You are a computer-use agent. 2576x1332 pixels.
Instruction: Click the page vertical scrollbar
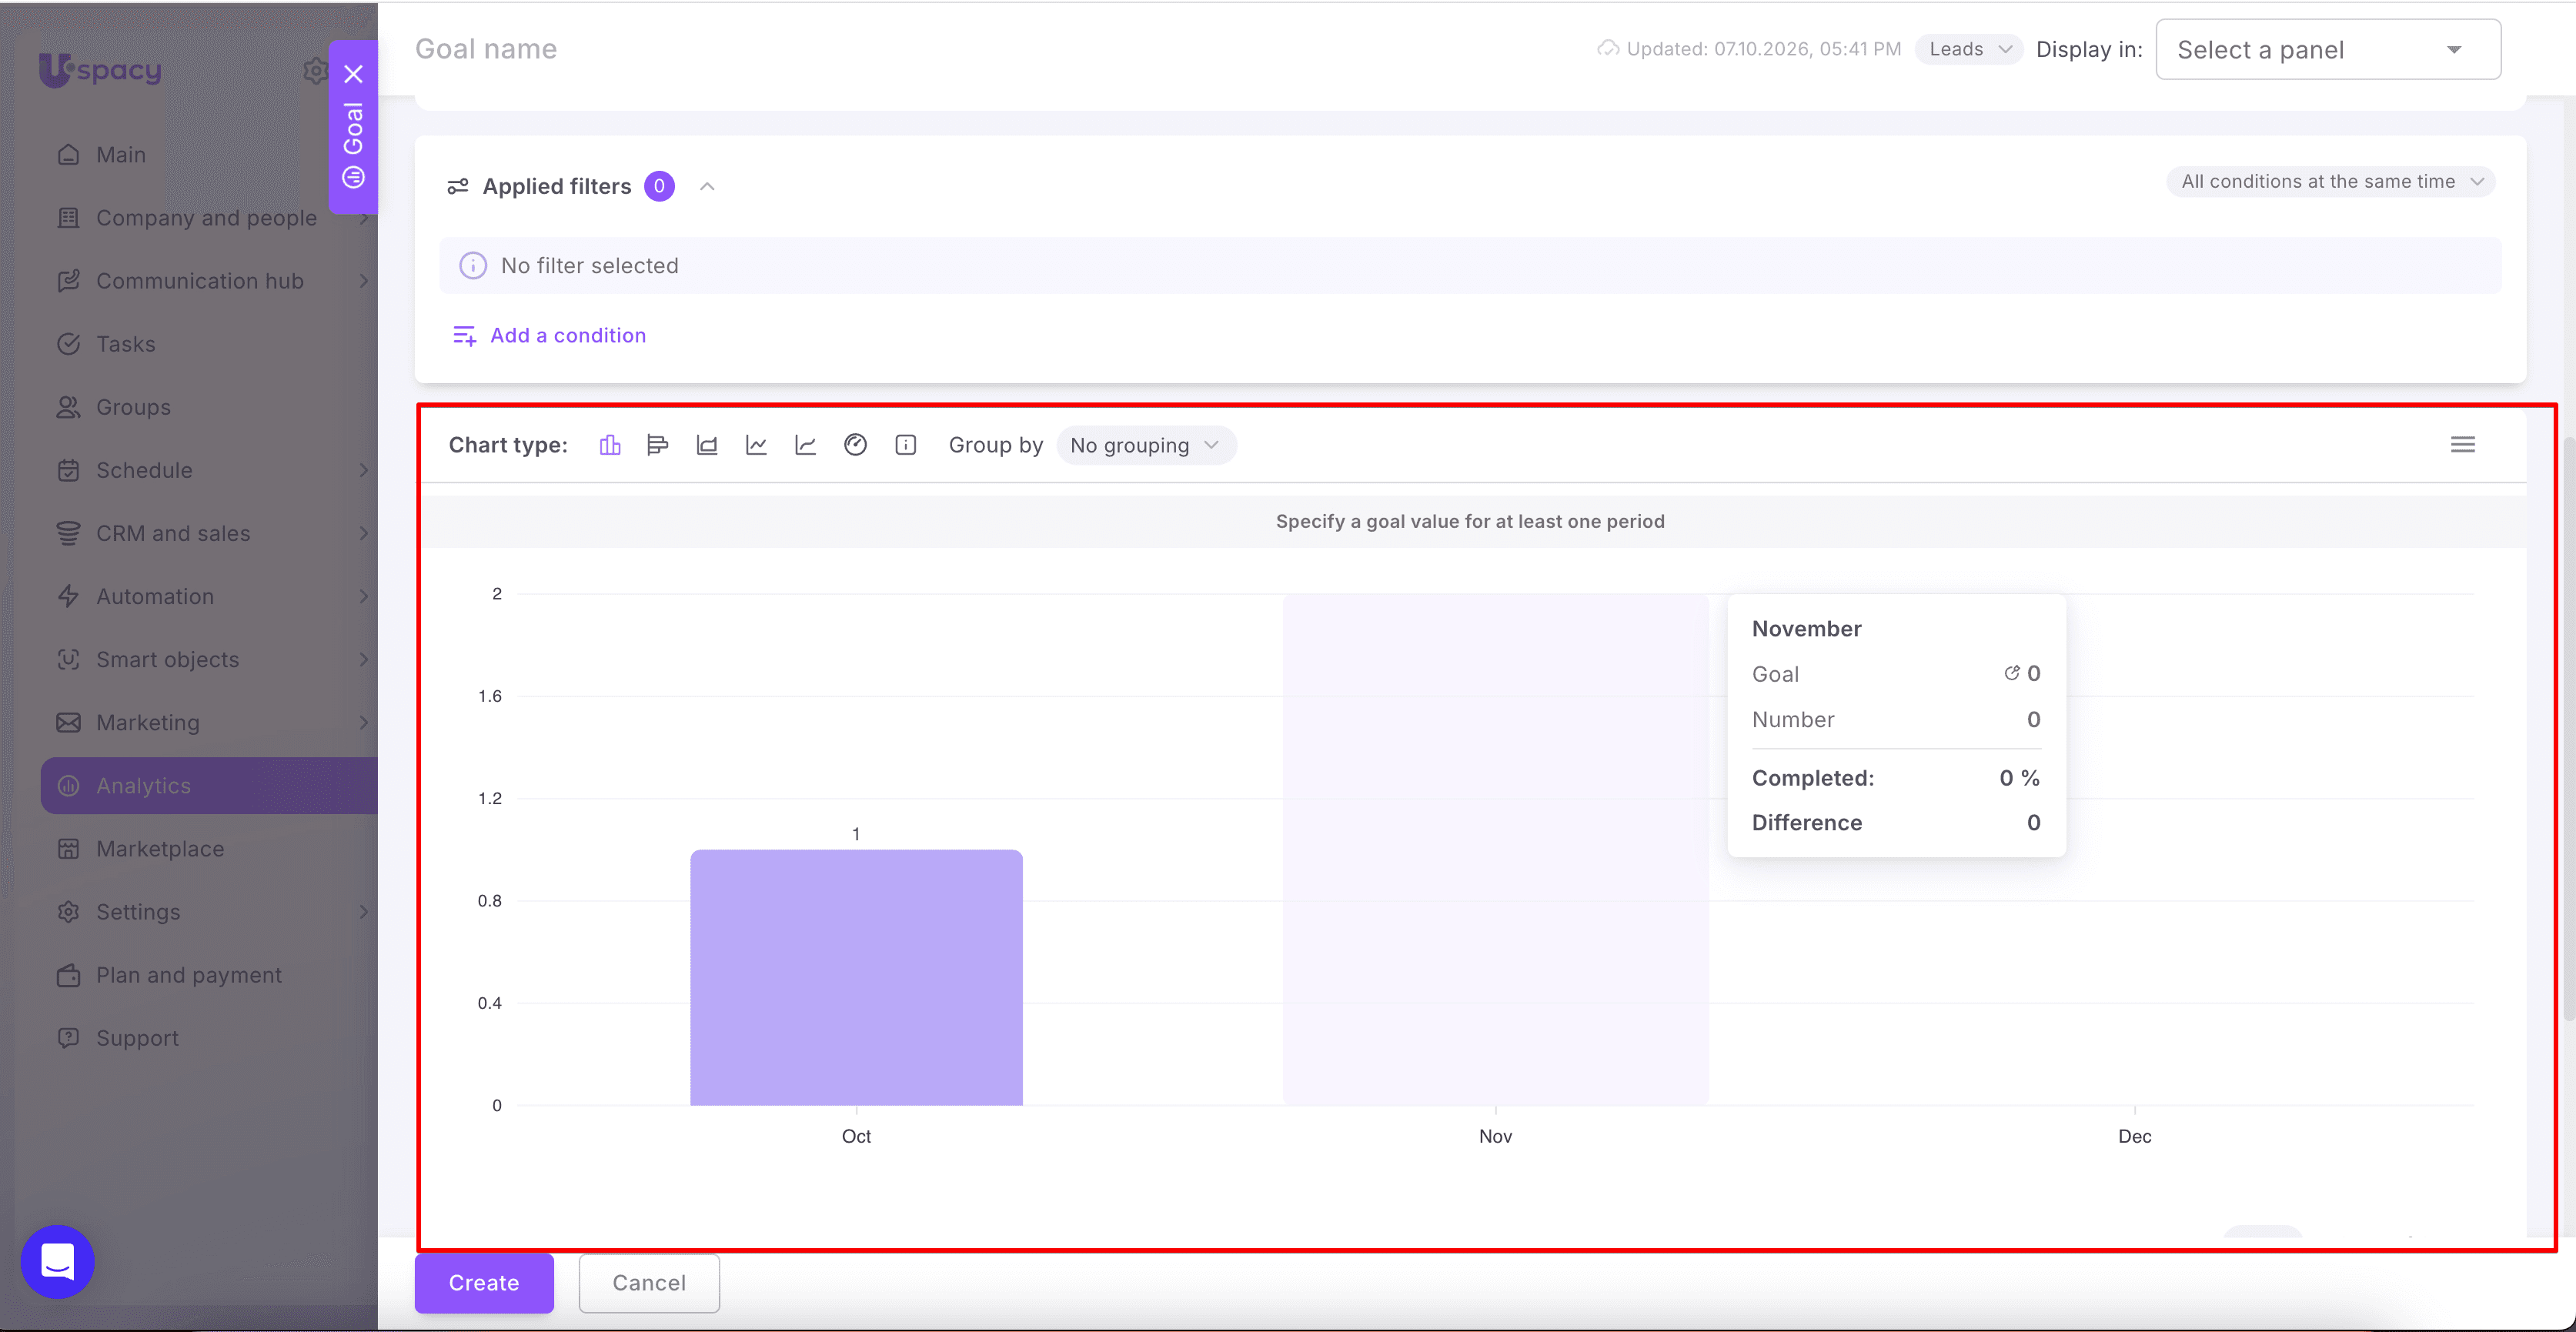pos(2568,730)
